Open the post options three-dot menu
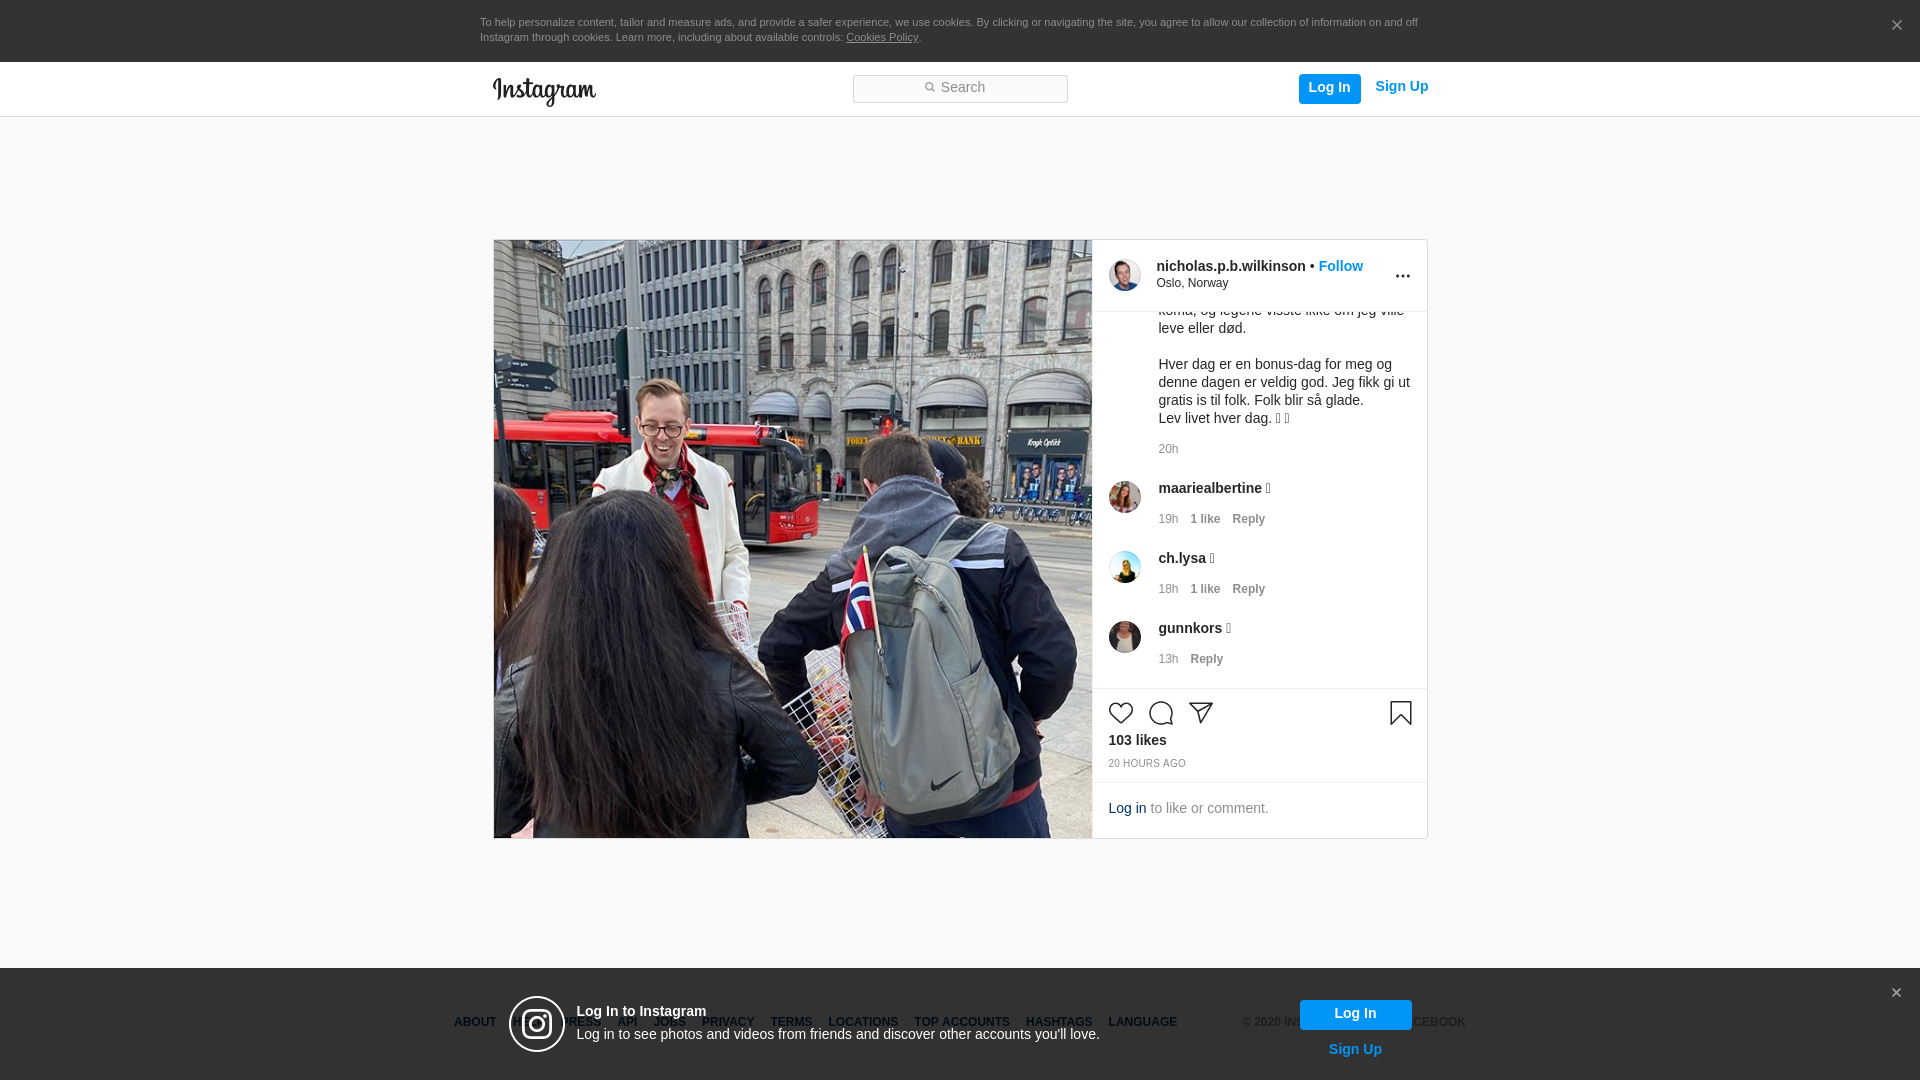The width and height of the screenshot is (1920, 1080). (1402, 276)
